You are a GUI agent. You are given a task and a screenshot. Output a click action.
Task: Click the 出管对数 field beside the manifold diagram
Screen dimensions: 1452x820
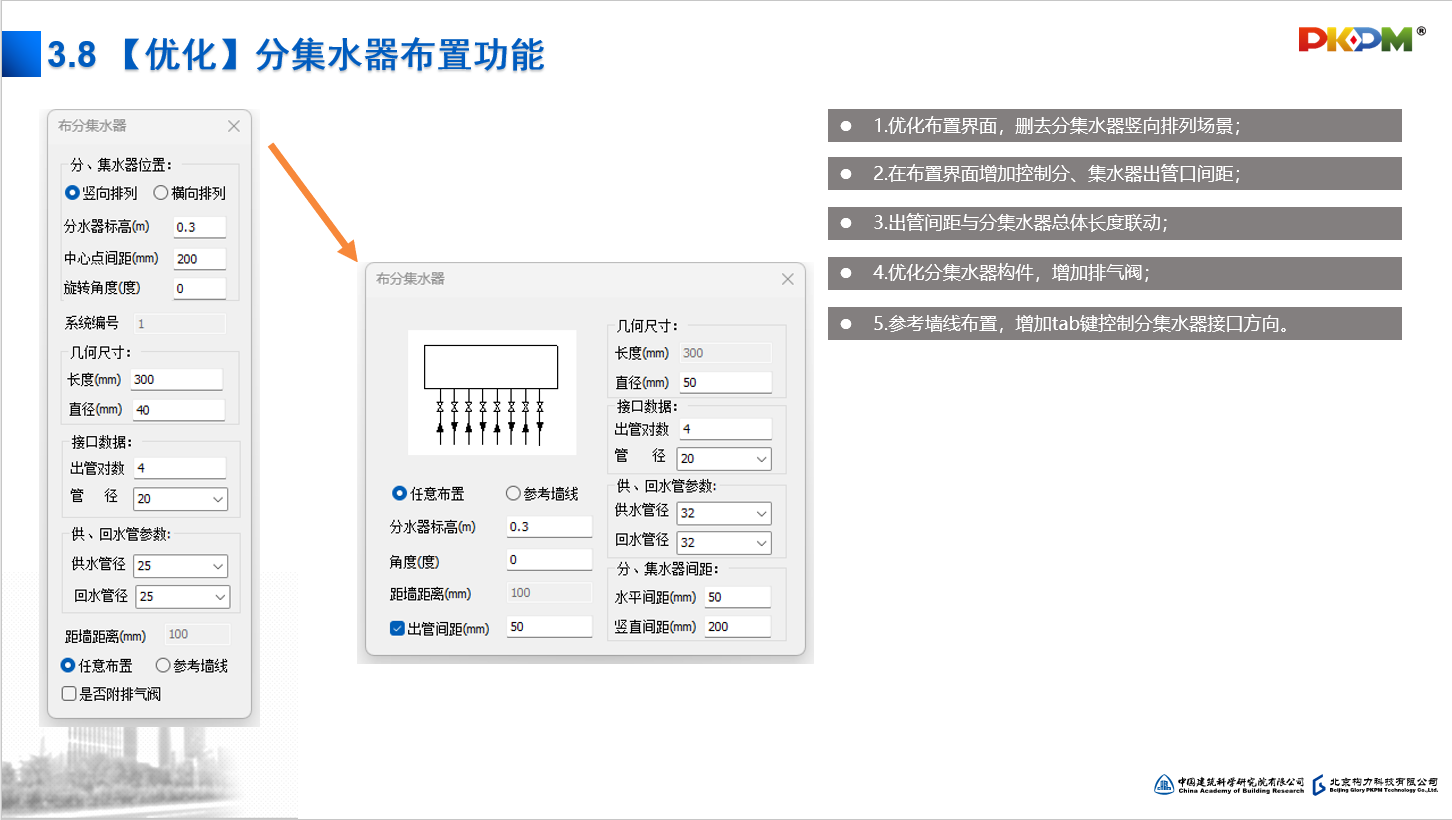[x=725, y=429]
